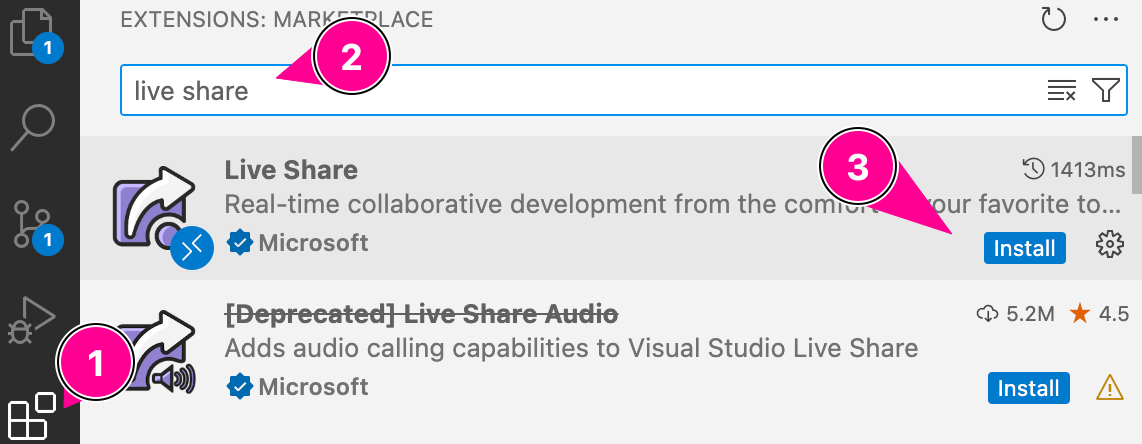Image resolution: width=1142 pixels, height=444 pixels.
Task: Clear extensions search results
Action: 1061,91
